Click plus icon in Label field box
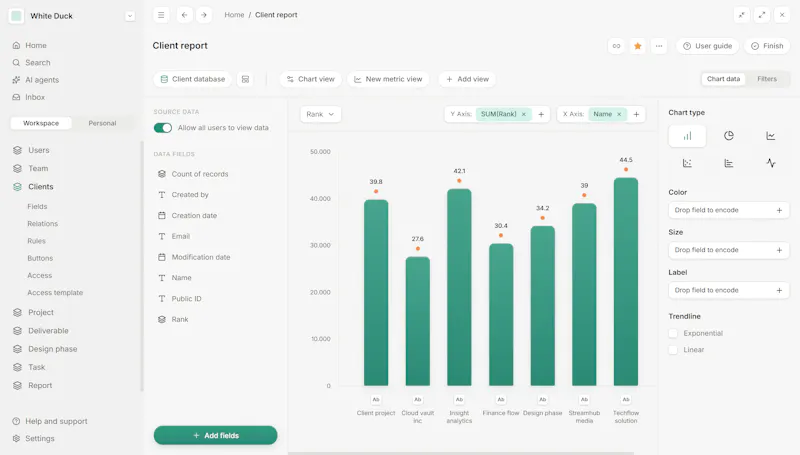The width and height of the screenshot is (800, 455). (x=779, y=290)
